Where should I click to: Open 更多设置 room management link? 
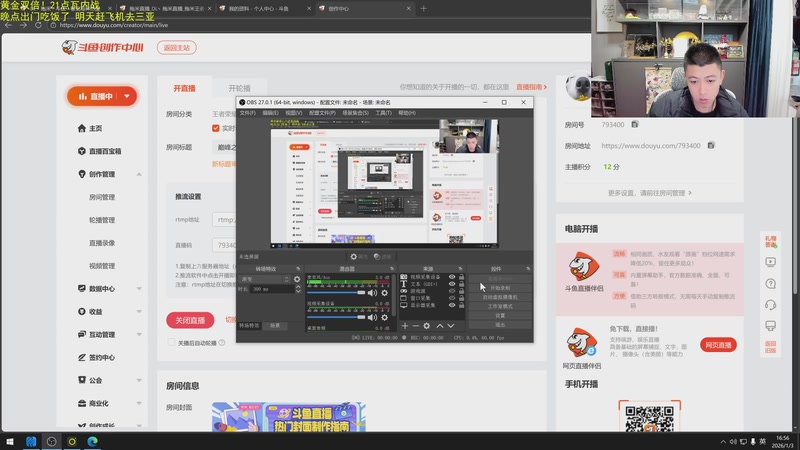click(649, 193)
